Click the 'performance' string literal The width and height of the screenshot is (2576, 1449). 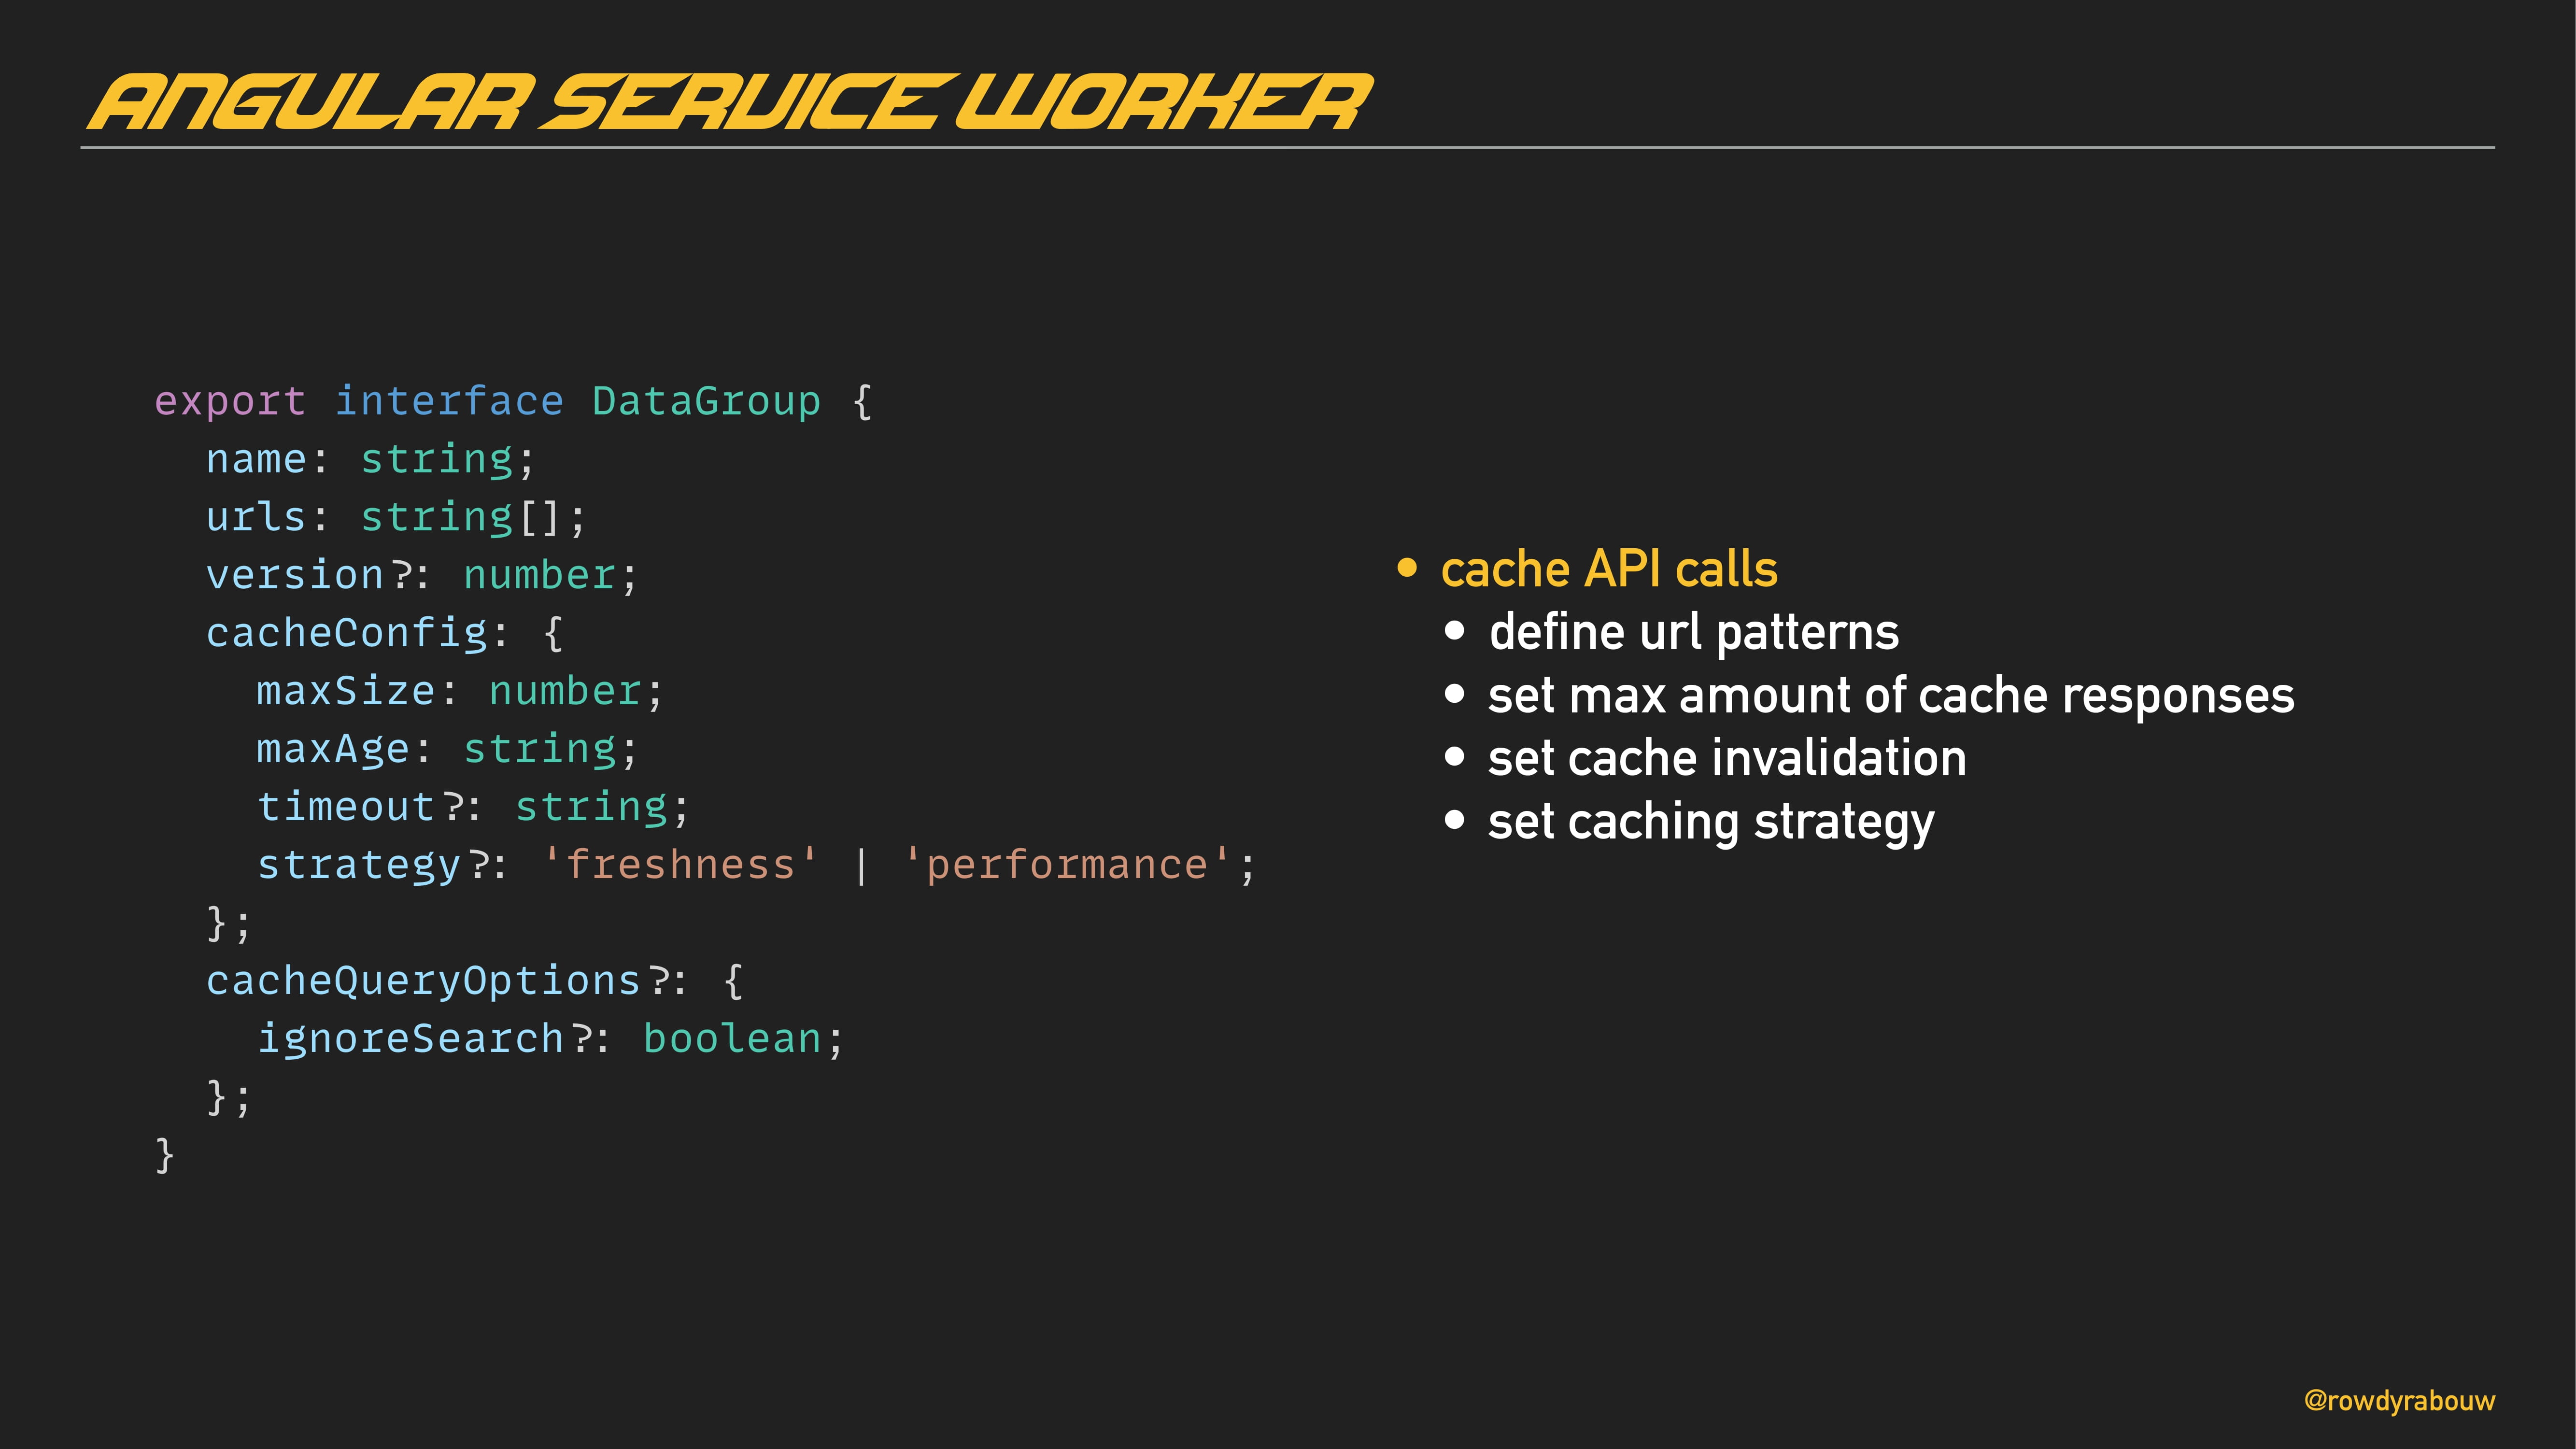[1067, 864]
